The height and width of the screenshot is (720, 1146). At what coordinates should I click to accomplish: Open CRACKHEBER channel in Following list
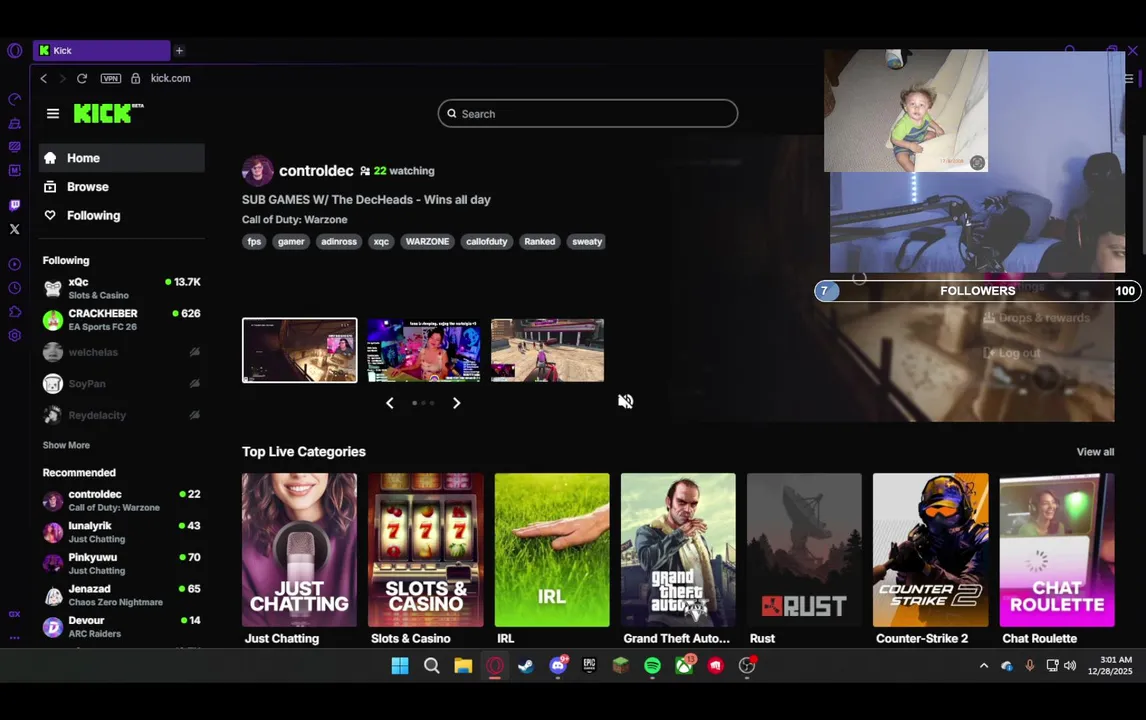point(121,319)
